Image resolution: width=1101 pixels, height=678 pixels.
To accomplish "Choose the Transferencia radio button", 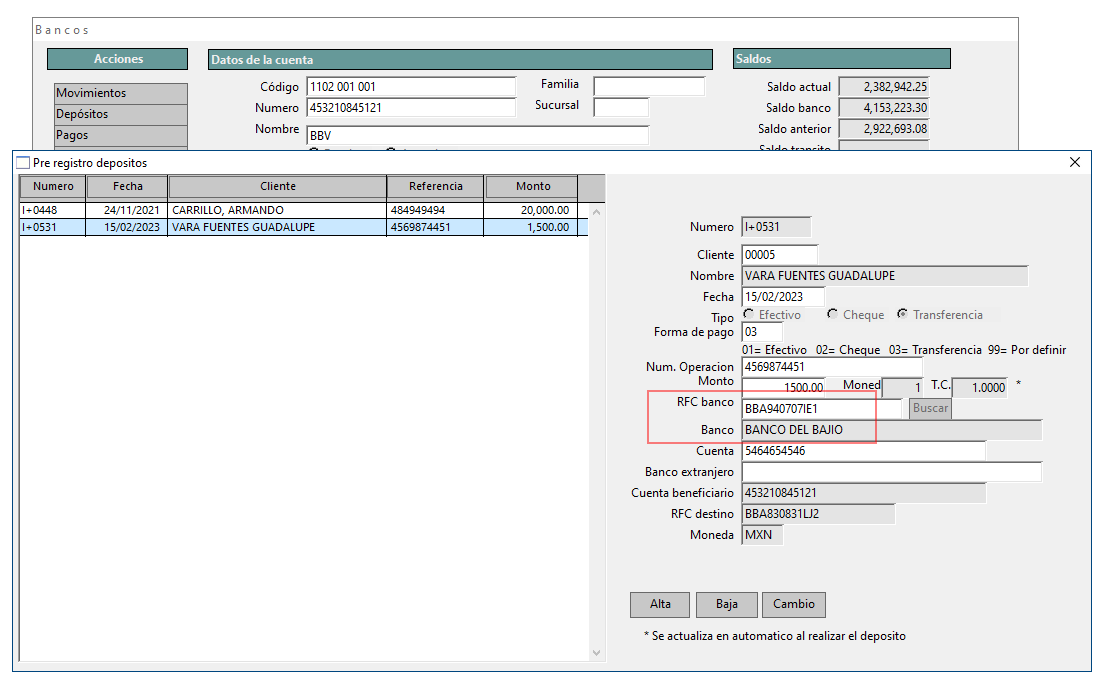I will tap(903, 314).
